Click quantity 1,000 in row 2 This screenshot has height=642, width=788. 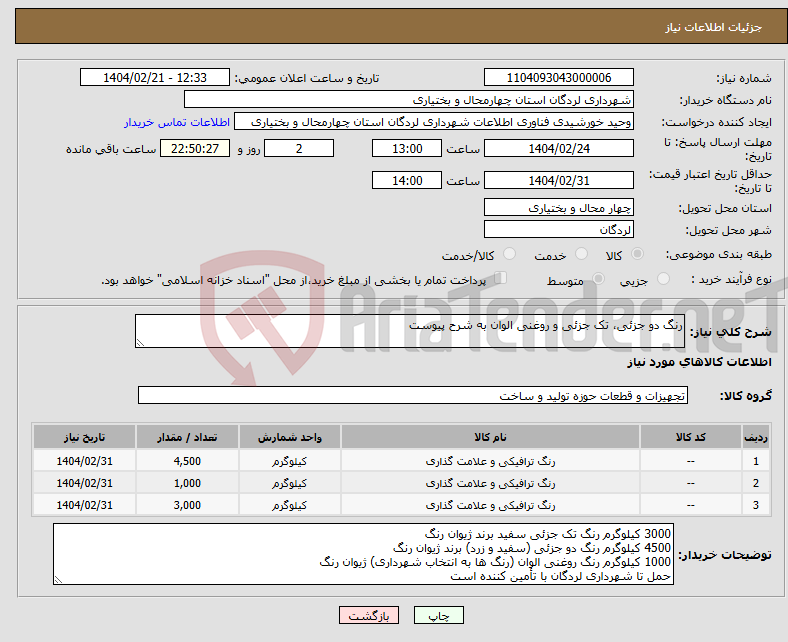[187, 483]
